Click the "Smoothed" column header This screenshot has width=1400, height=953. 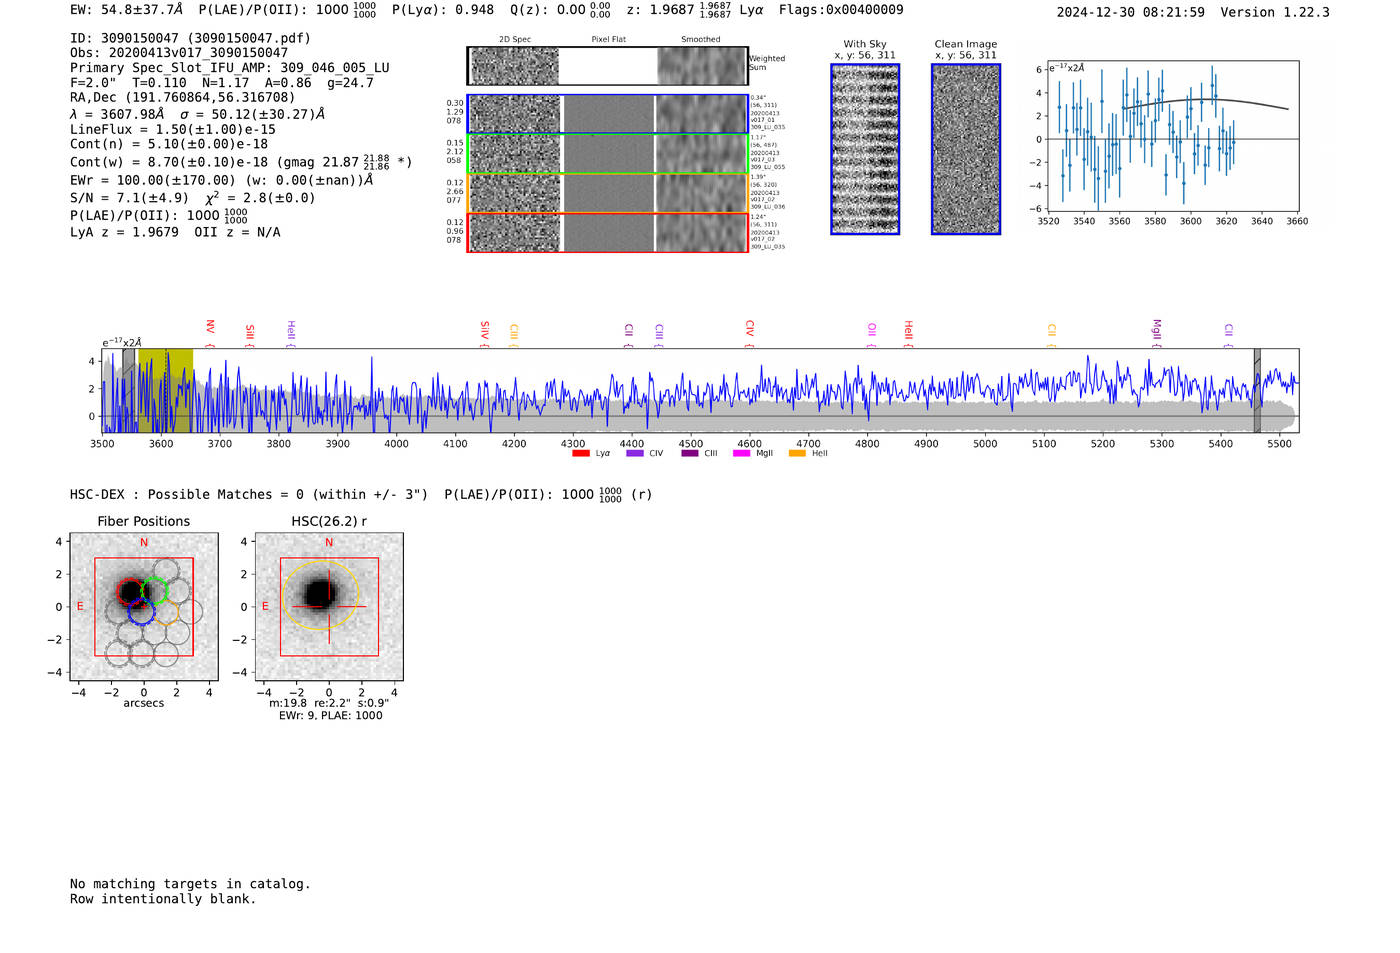tap(701, 39)
